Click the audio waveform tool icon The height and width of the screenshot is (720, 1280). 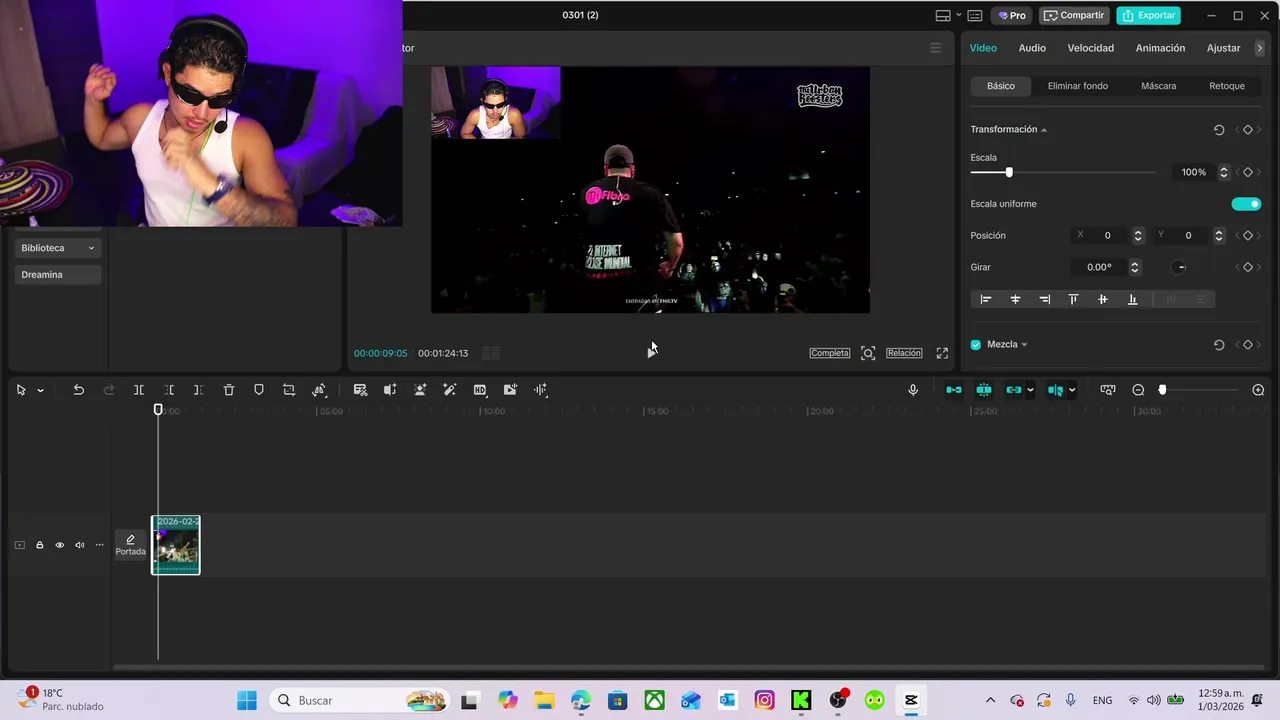coord(540,390)
